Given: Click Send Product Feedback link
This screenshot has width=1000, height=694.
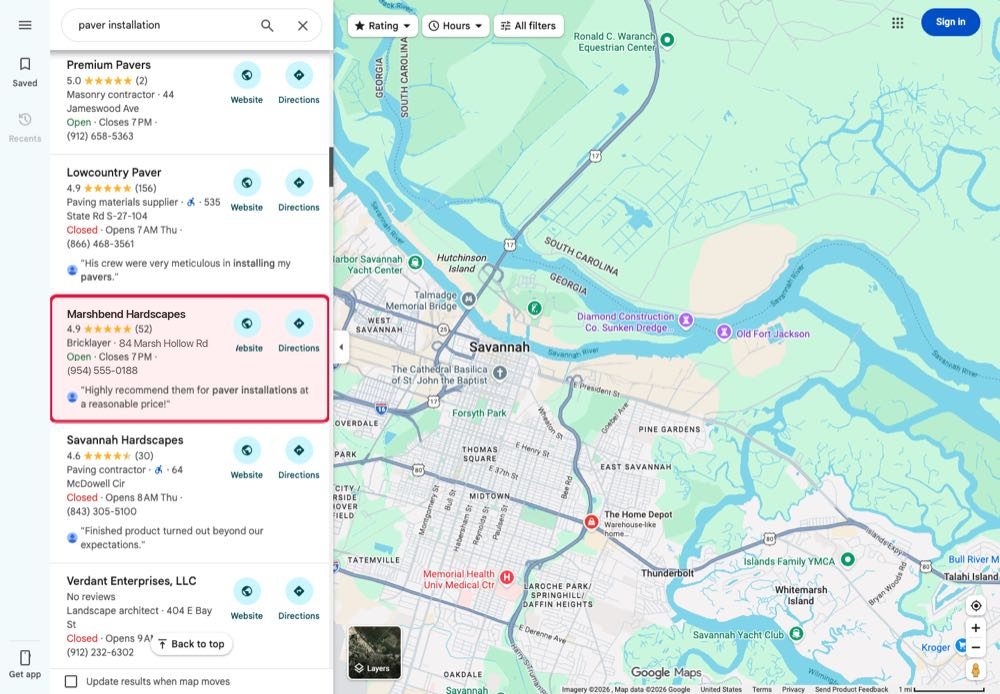Looking at the screenshot, I should coord(851,690).
